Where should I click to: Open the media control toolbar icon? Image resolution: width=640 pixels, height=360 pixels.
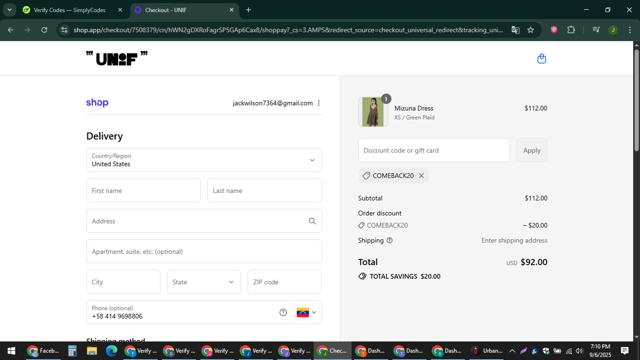tap(596, 30)
